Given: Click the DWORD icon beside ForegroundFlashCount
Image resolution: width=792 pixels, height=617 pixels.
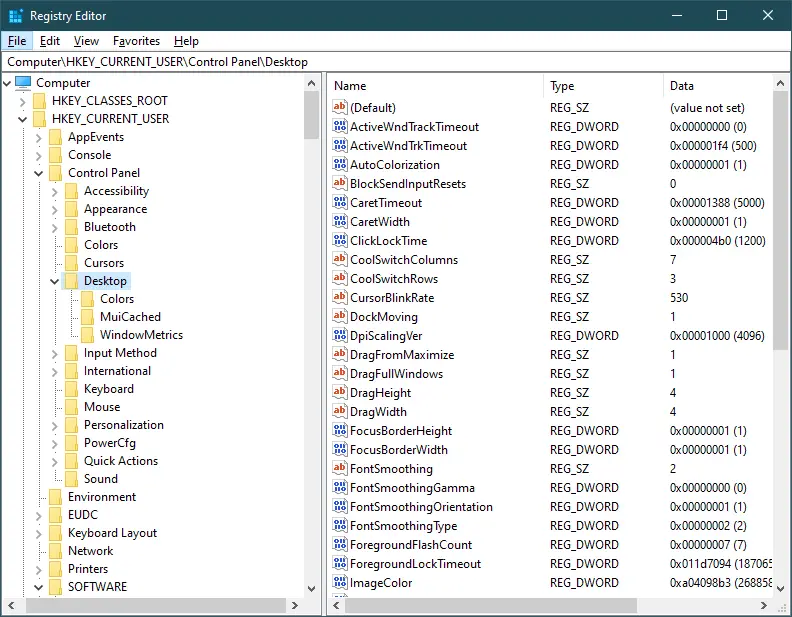Looking at the screenshot, I should click(x=340, y=544).
